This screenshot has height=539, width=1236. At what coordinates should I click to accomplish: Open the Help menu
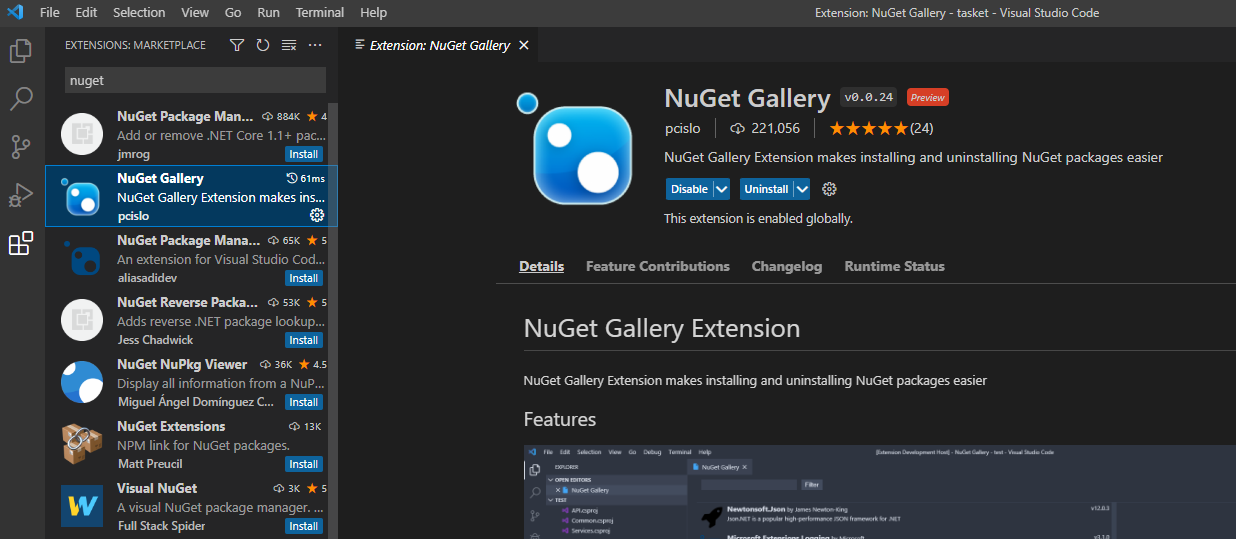pyautogui.click(x=373, y=13)
